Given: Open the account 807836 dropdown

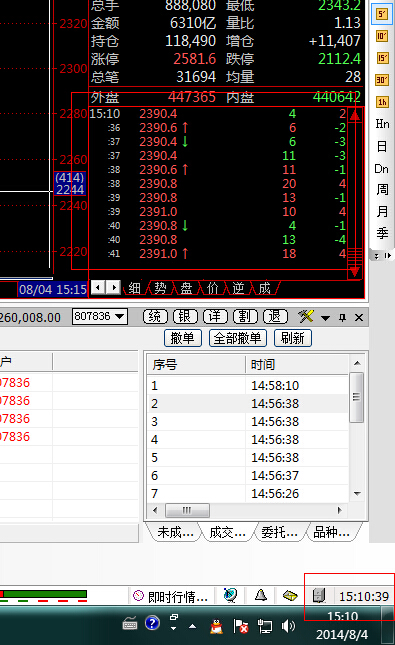Looking at the screenshot, I should pyautogui.click(x=100, y=316).
